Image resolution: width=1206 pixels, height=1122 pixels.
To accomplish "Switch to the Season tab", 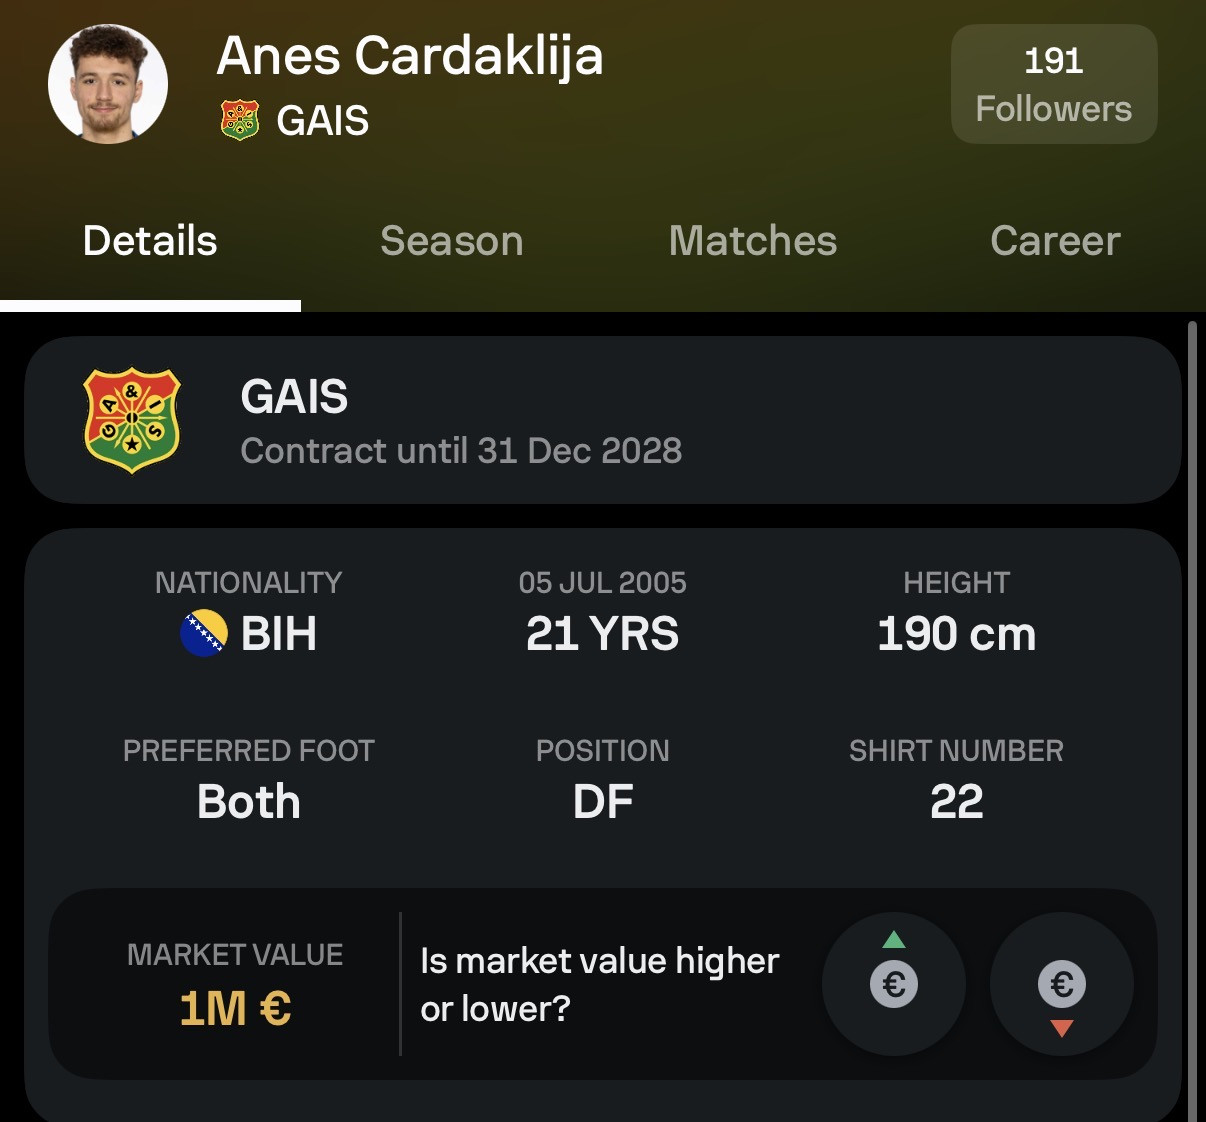I will click(x=452, y=241).
